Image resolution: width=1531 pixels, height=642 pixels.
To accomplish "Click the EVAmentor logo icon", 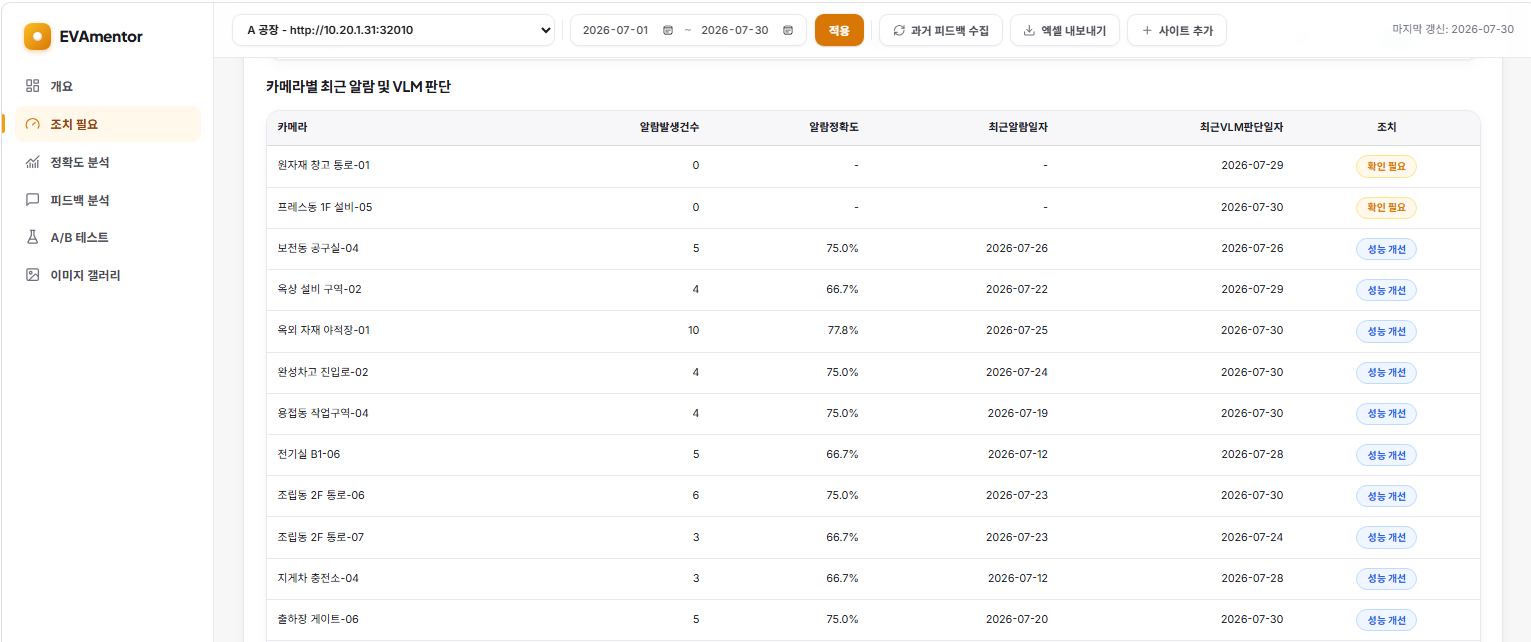I will (37, 36).
